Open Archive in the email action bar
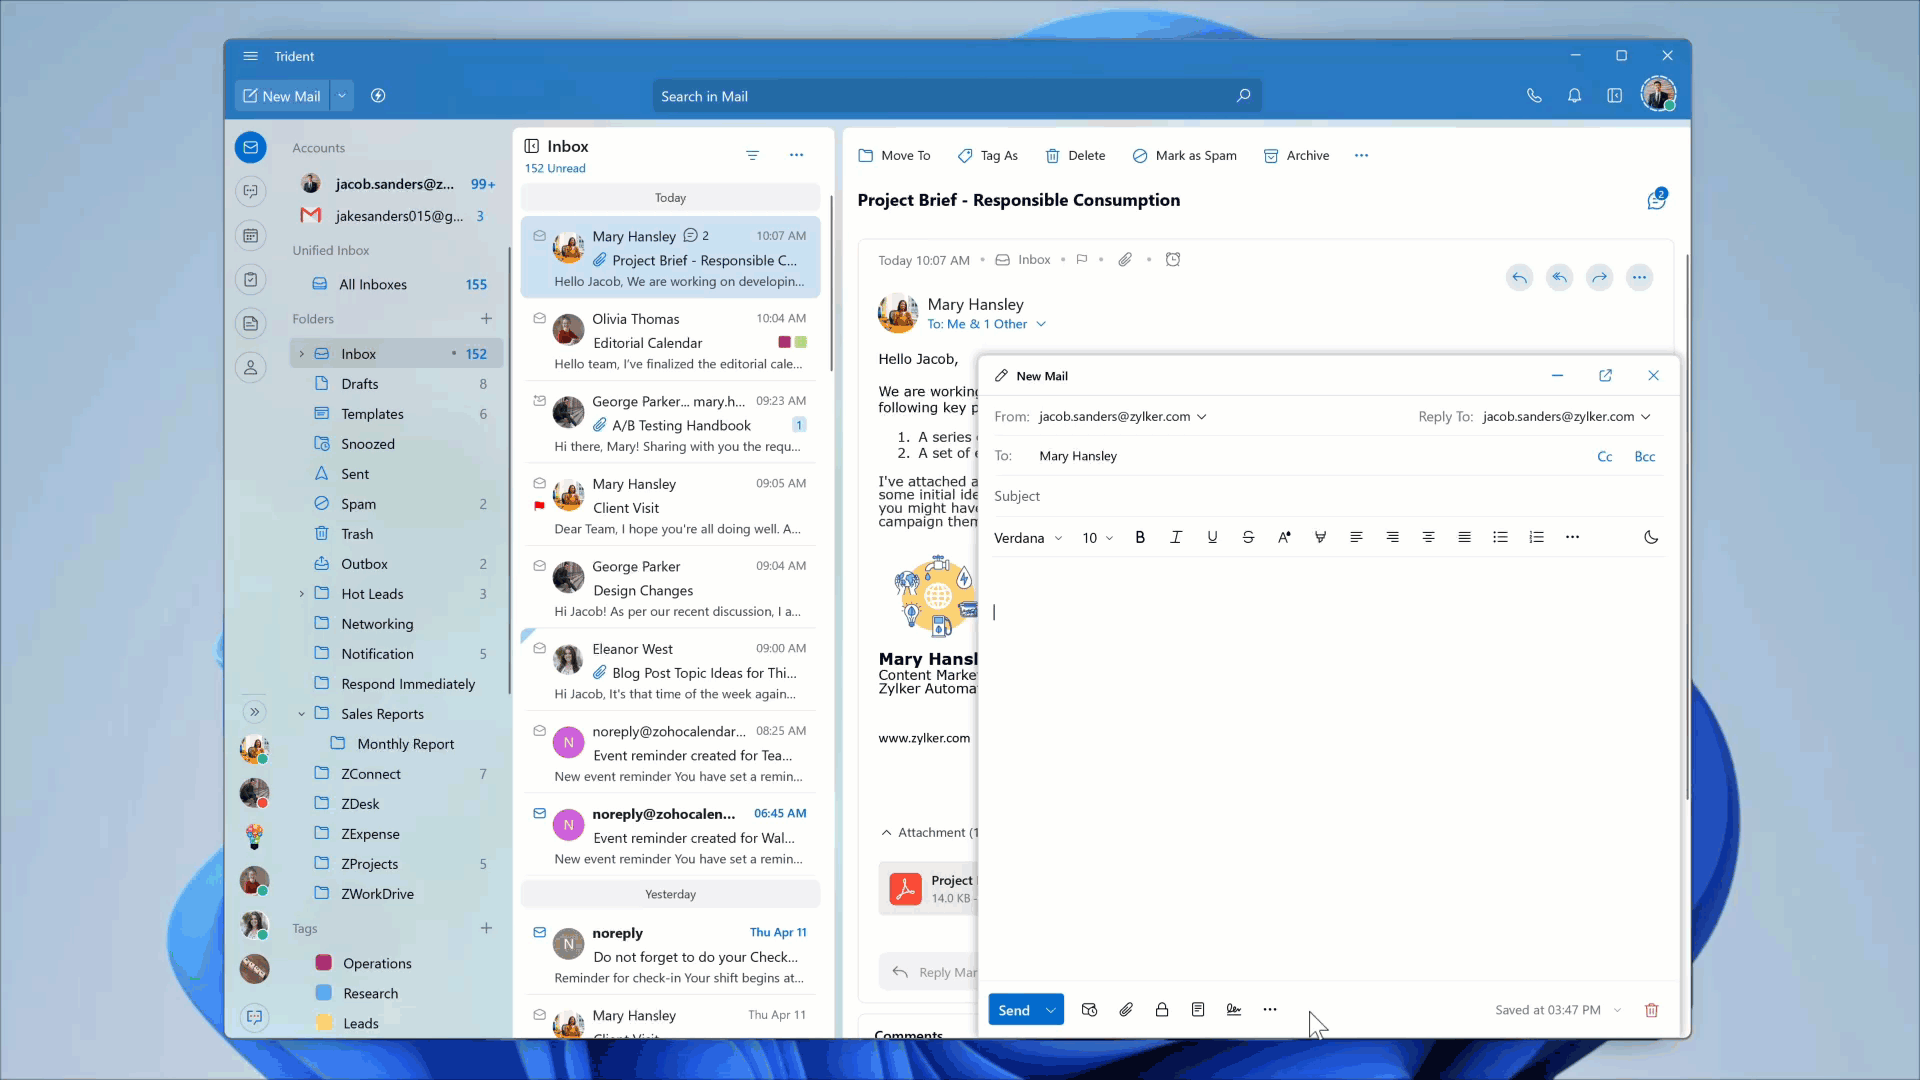Image resolution: width=1920 pixels, height=1080 pixels. pos(1296,156)
